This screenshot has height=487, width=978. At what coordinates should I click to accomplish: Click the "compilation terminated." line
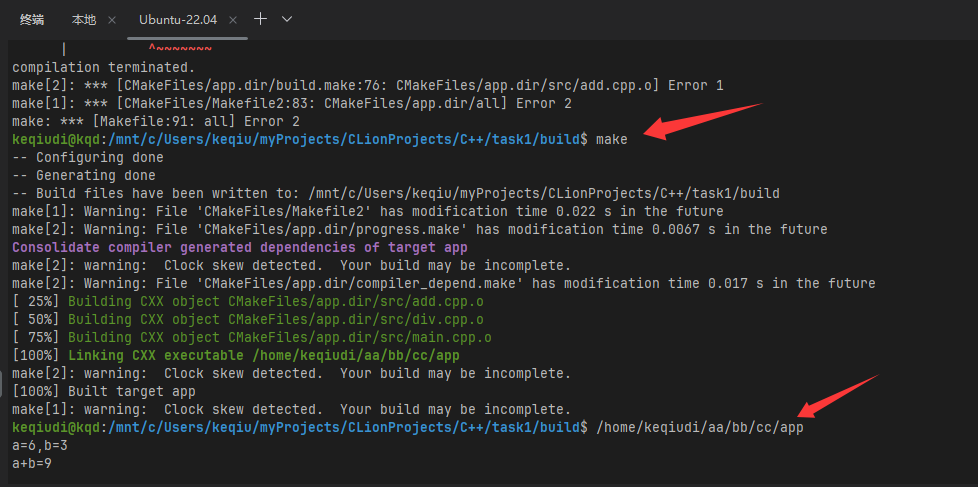88,68
